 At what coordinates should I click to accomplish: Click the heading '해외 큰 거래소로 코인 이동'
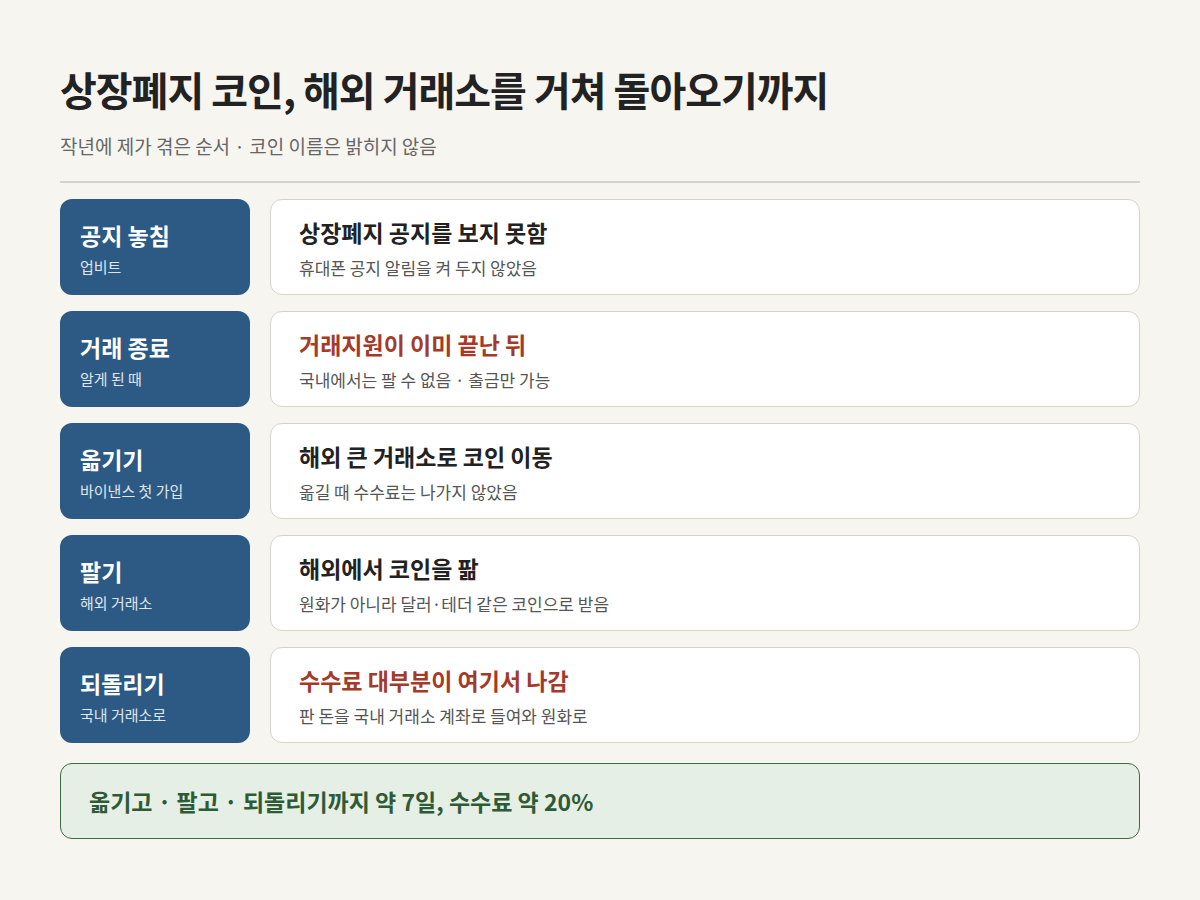425,458
